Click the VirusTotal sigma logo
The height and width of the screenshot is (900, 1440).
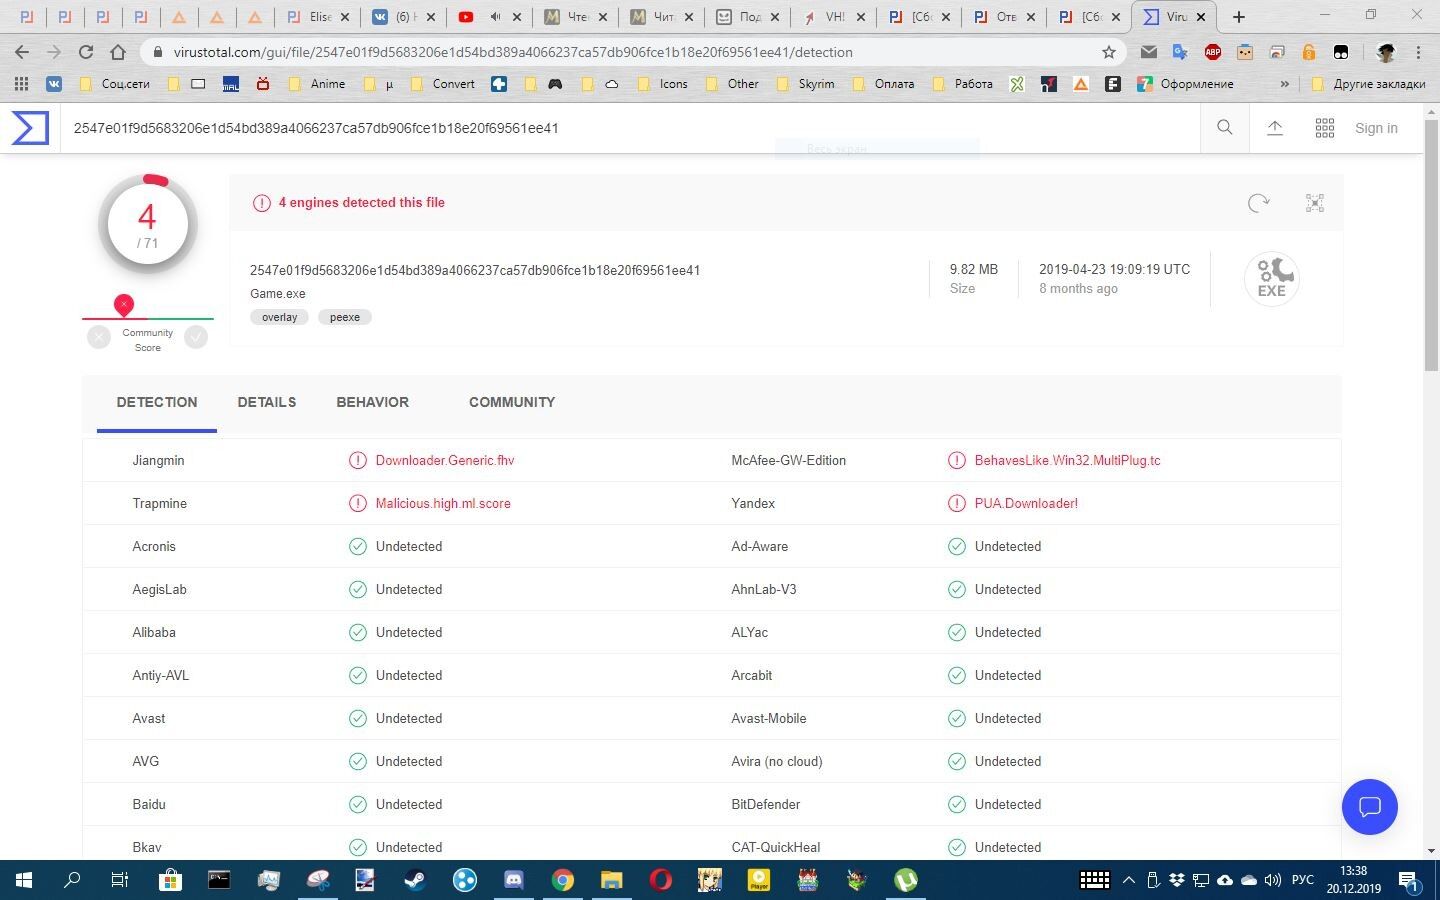click(30, 128)
